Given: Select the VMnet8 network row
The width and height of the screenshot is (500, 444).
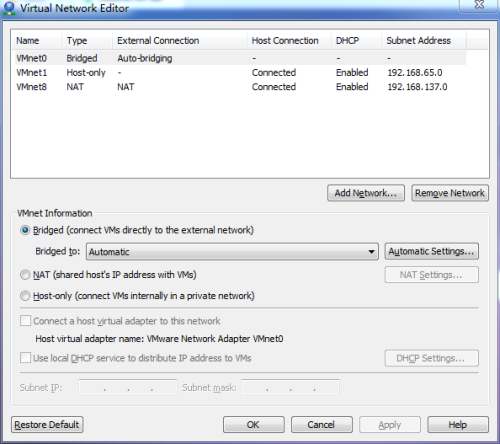Looking at the screenshot, I should (240, 87).
